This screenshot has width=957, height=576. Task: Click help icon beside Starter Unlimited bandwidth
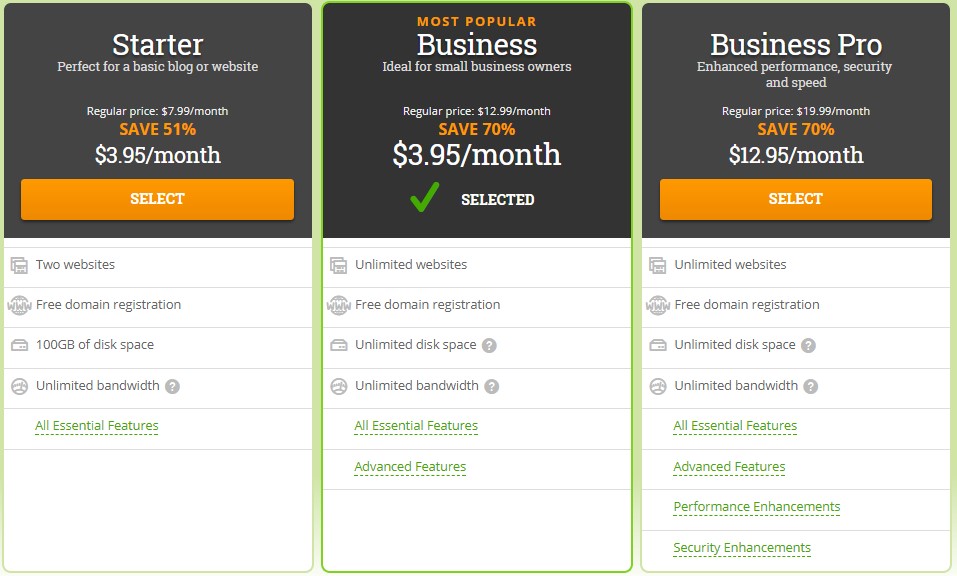pos(172,386)
